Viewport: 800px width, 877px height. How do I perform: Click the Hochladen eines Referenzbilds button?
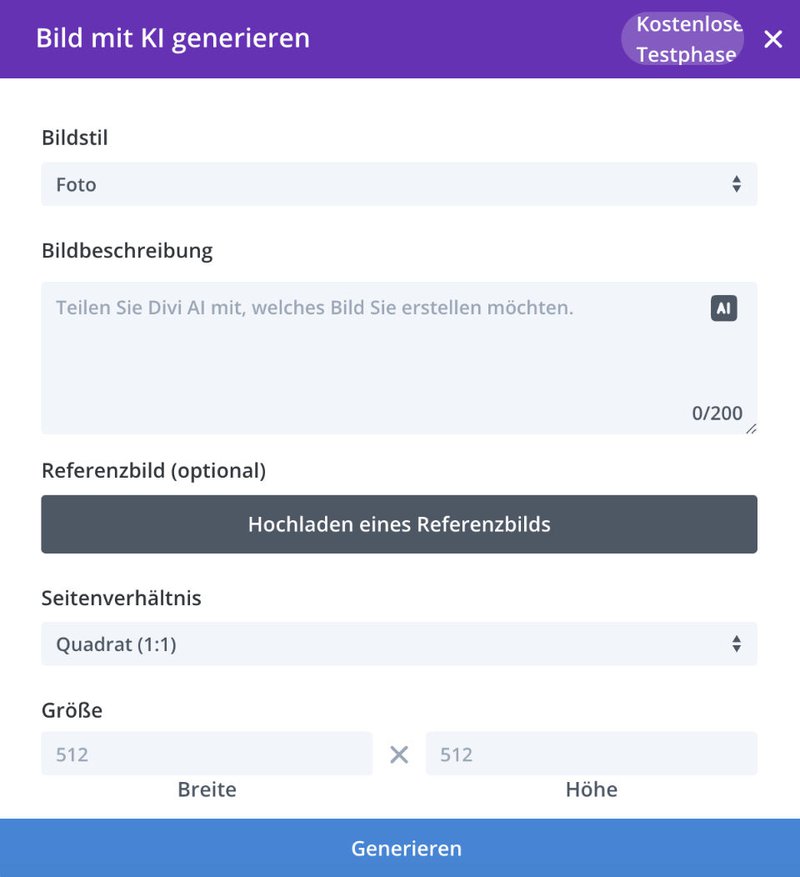[x=400, y=523]
